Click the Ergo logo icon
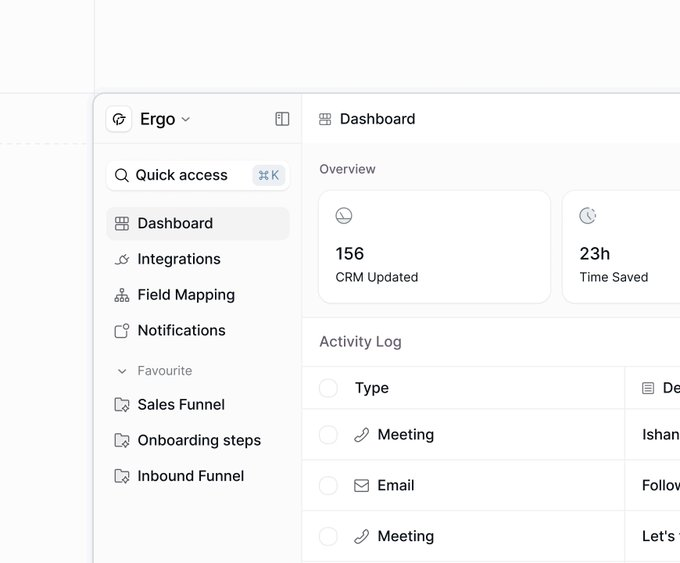 pyautogui.click(x=119, y=119)
